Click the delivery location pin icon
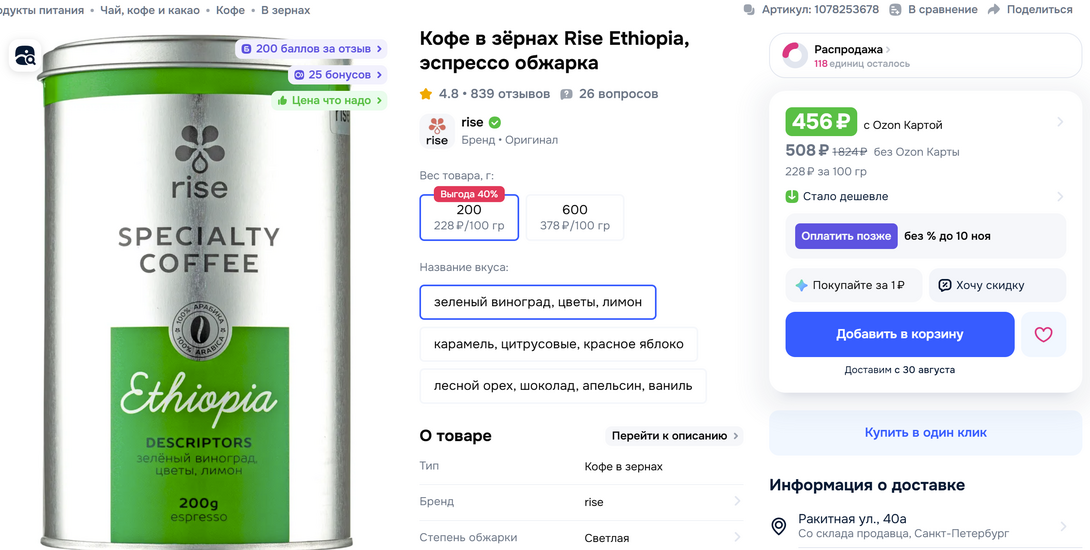Screen dimensions: 1090x550 coord(779,526)
